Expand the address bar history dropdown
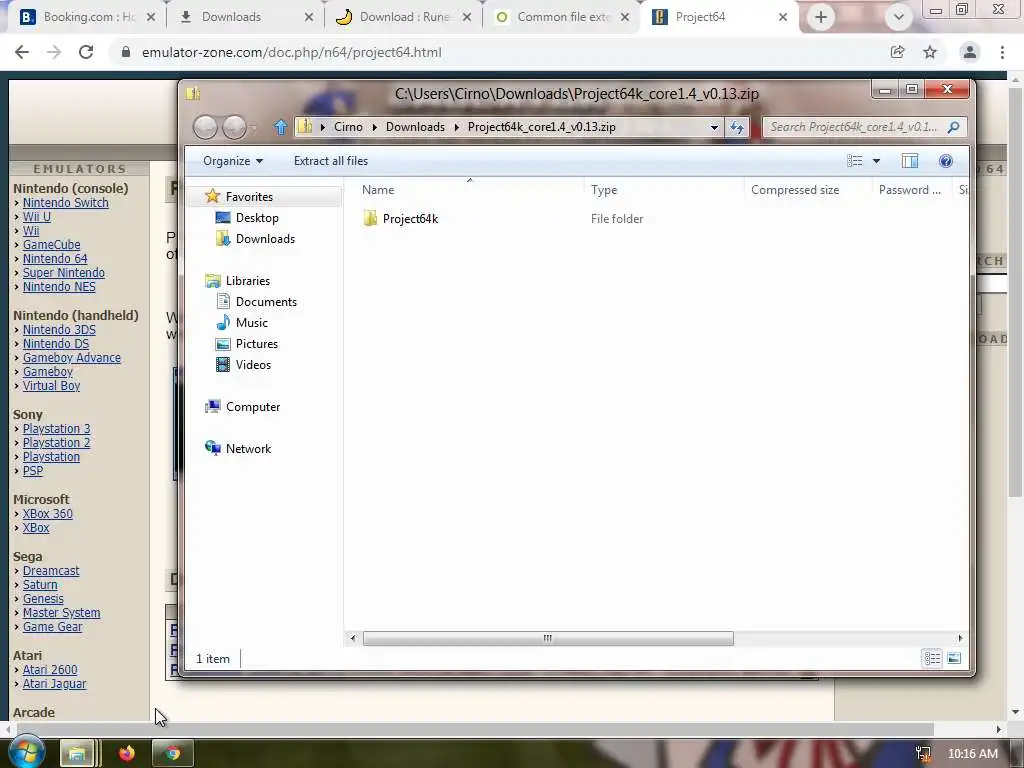This screenshot has width=1024, height=768. pos(714,127)
